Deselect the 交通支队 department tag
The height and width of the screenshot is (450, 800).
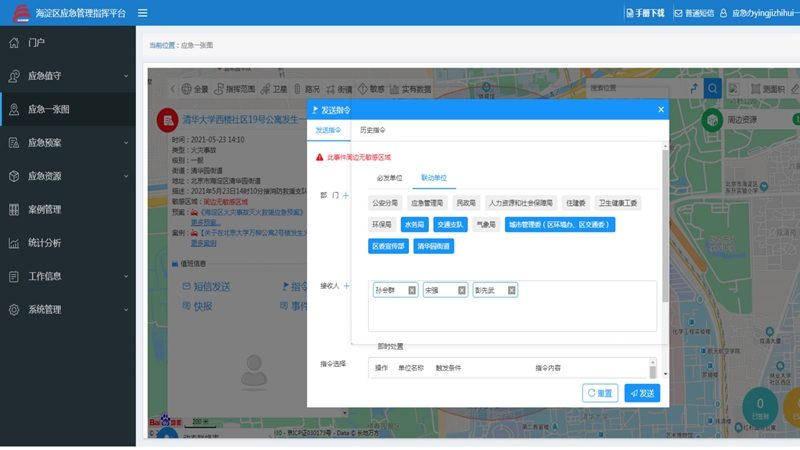[x=450, y=224]
